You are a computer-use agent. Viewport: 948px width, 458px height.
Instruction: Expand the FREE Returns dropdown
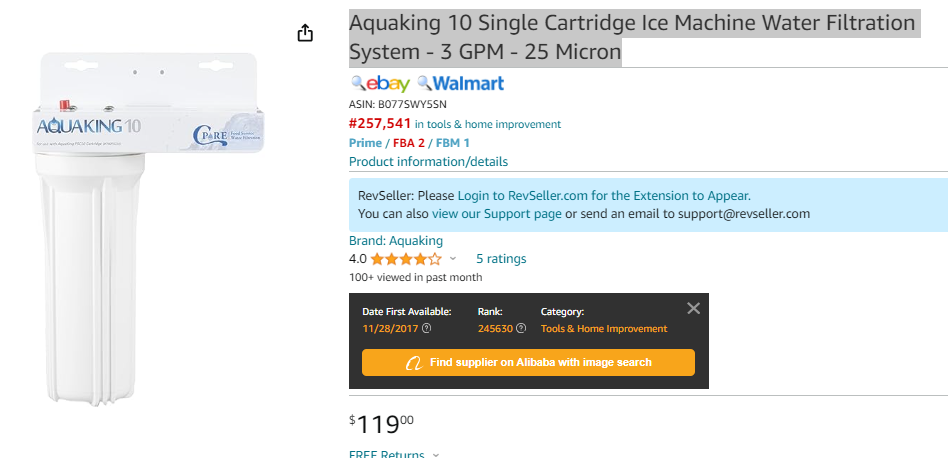pyautogui.click(x=436, y=454)
